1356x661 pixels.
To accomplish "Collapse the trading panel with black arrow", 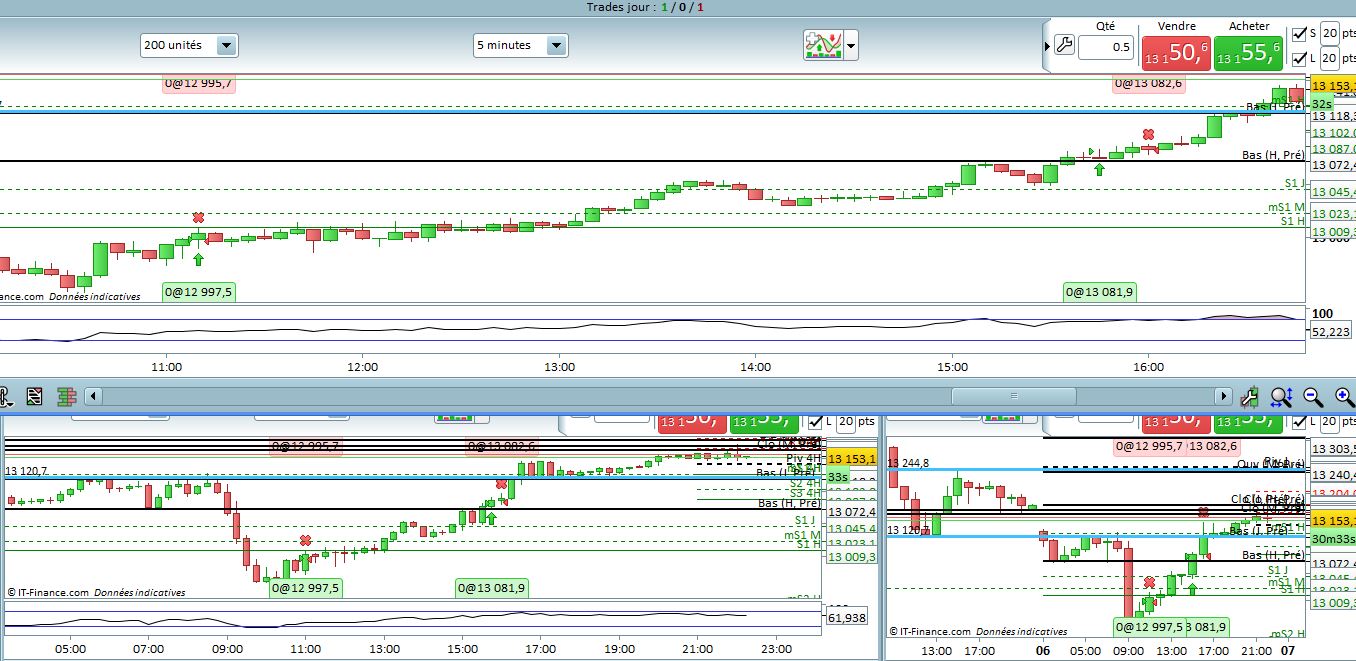I will pos(1047,46).
